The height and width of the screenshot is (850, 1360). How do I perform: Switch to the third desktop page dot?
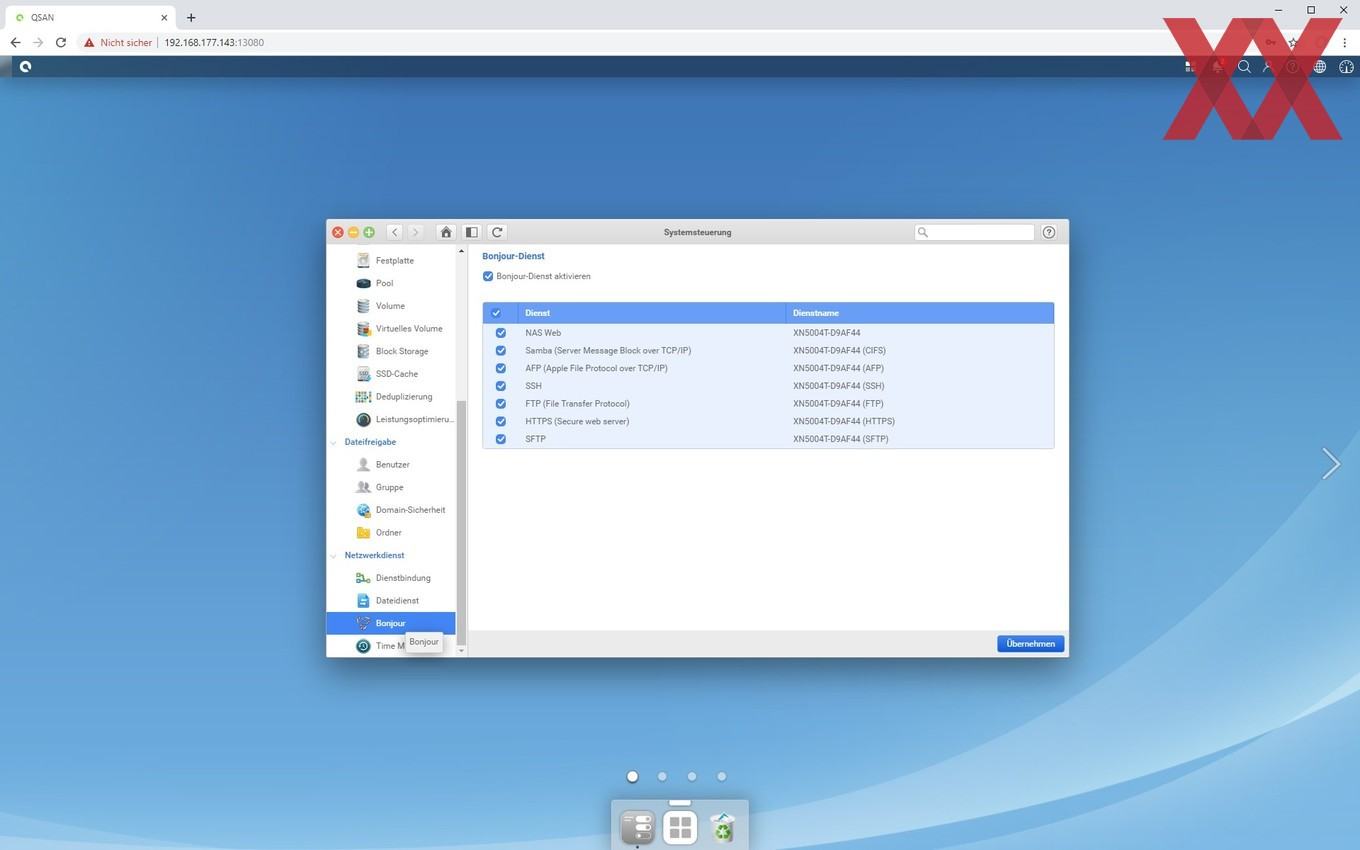pos(692,776)
